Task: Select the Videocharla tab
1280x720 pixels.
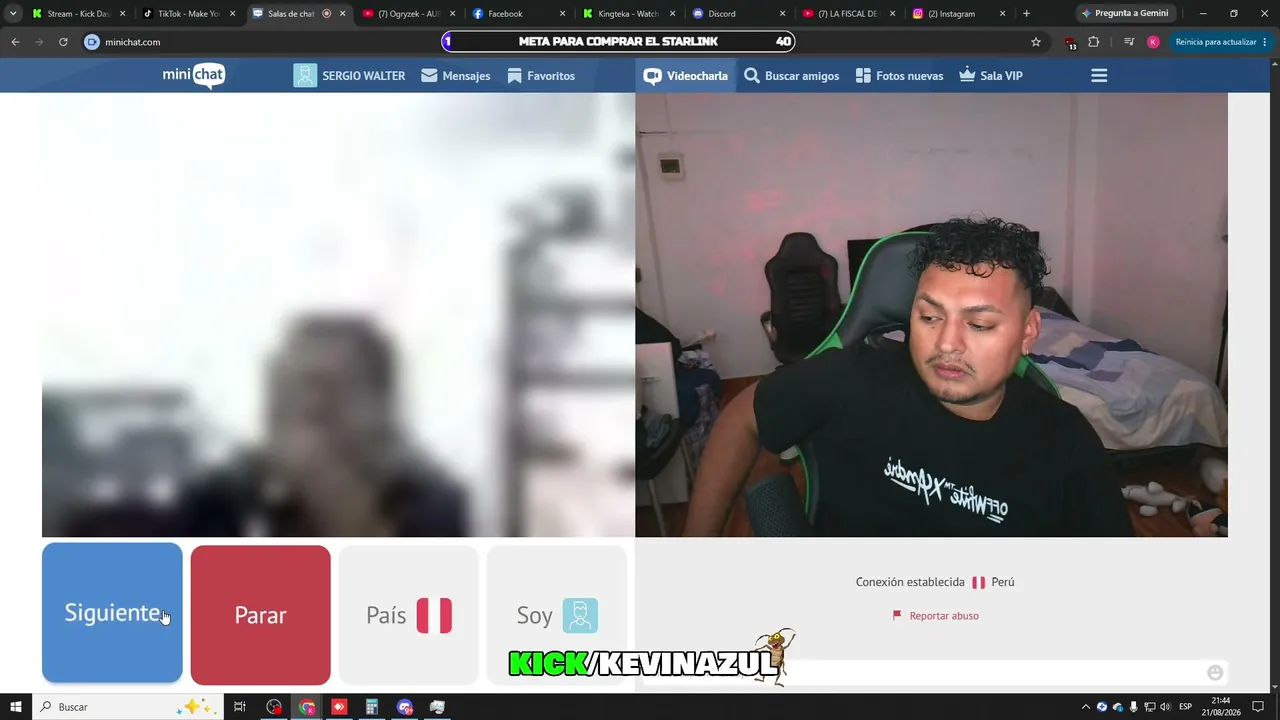Action: point(686,76)
